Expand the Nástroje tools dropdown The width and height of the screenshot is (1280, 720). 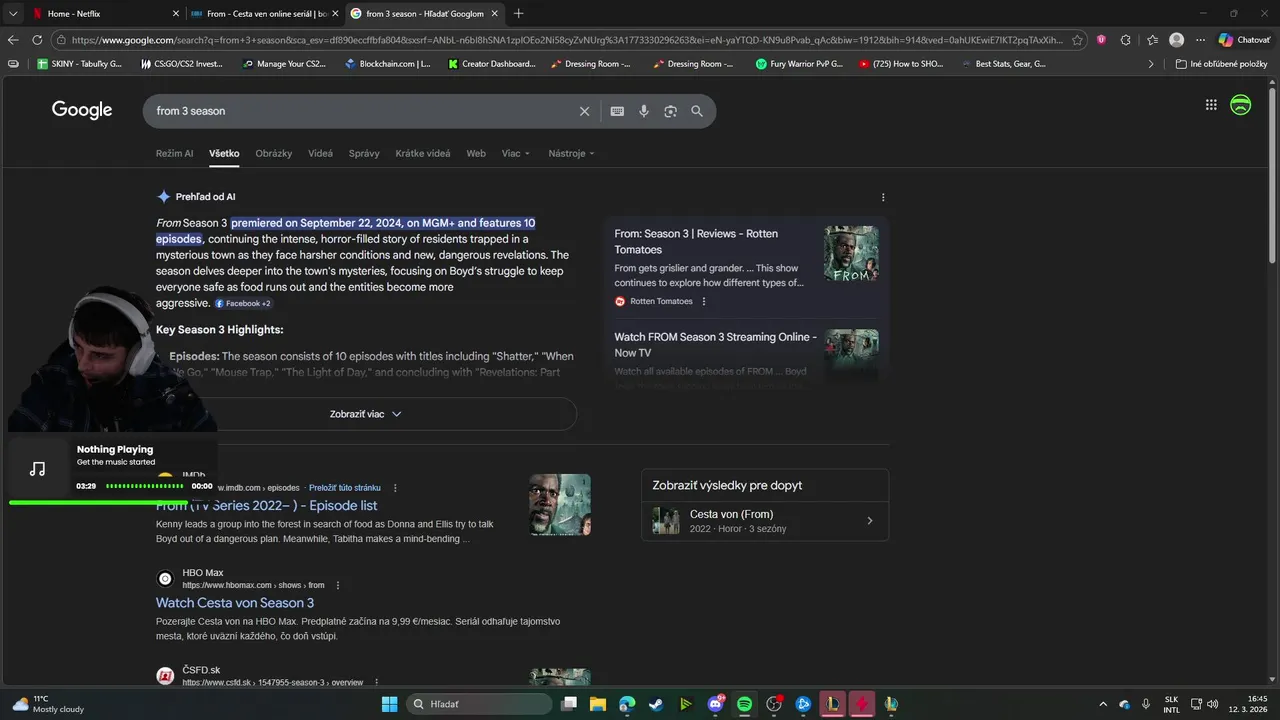[x=572, y=153]
